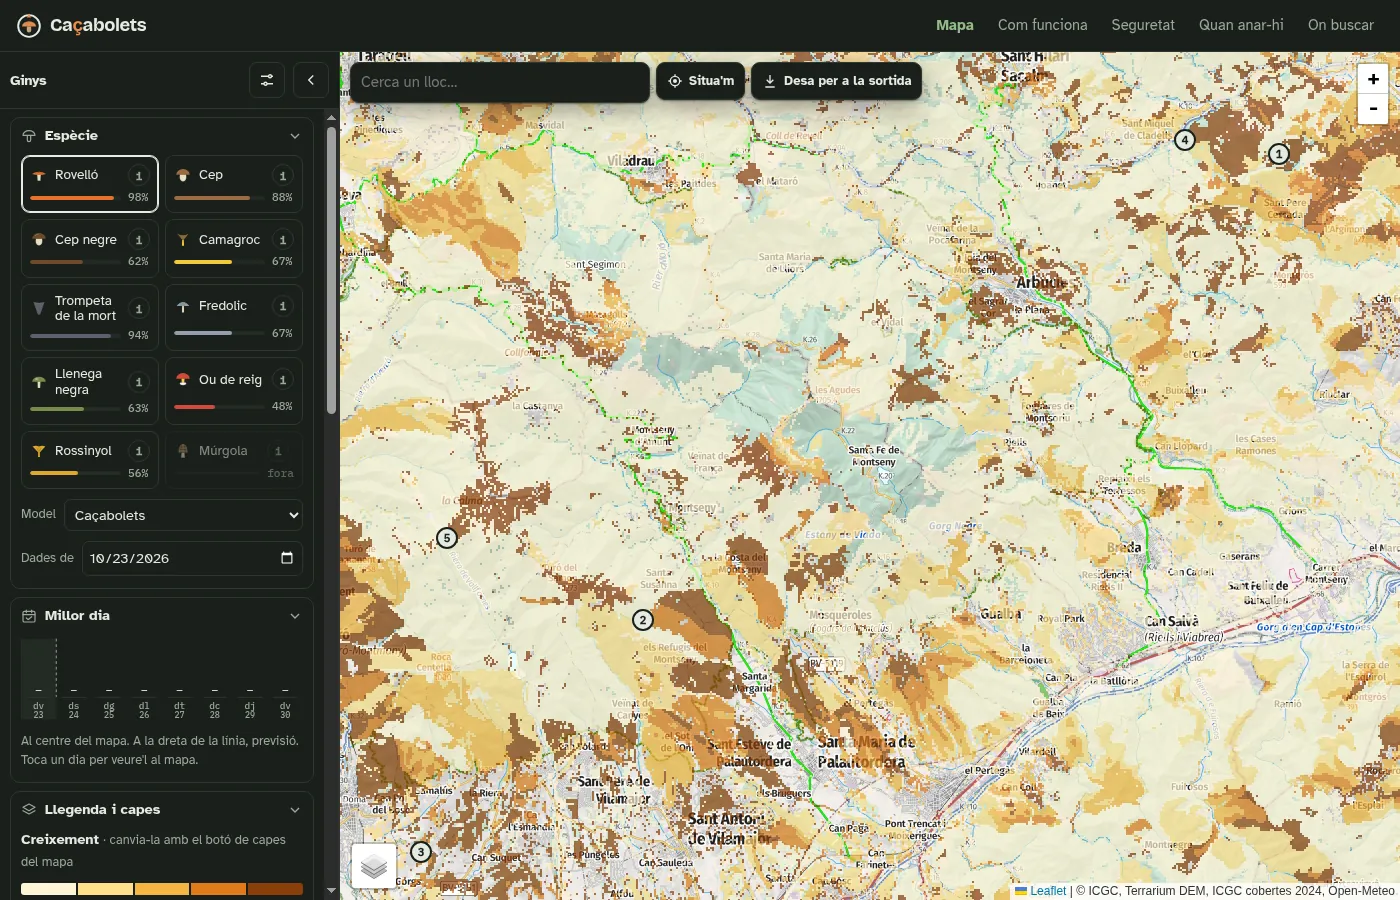Screen dimensions: 1400x900
Task: Select the Fredolic species card
Action: click(234, 317)
